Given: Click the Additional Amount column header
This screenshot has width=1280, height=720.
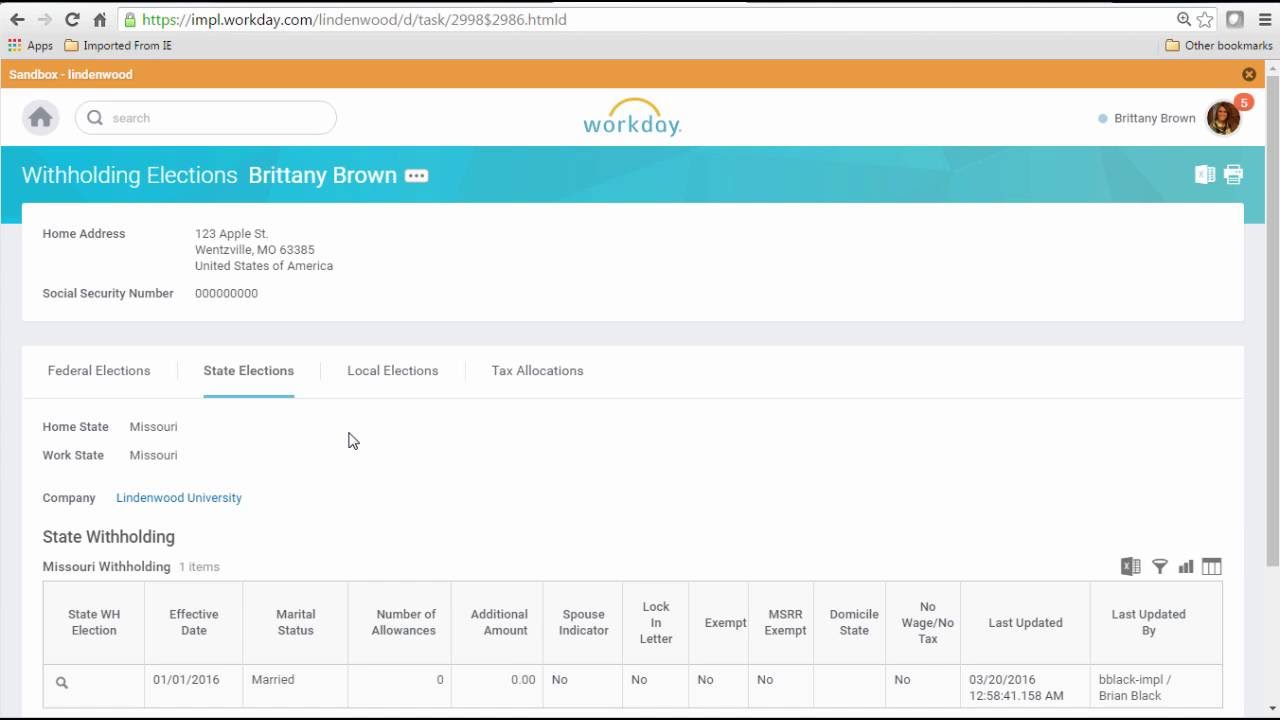Looking at the screenshot, I should pyautogui.click(x=499, y=622).
